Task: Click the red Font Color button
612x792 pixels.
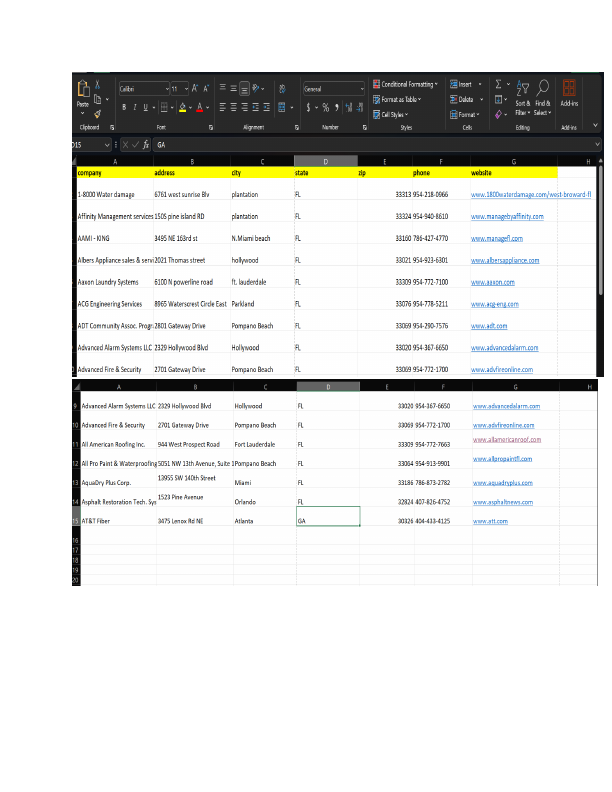Action: coord(199,107)
